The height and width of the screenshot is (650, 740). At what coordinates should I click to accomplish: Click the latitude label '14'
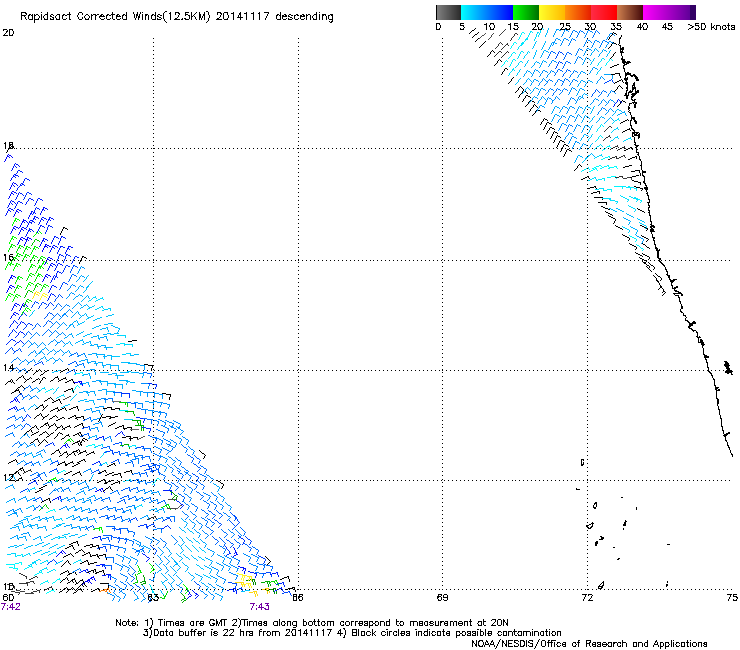point(8,367)
